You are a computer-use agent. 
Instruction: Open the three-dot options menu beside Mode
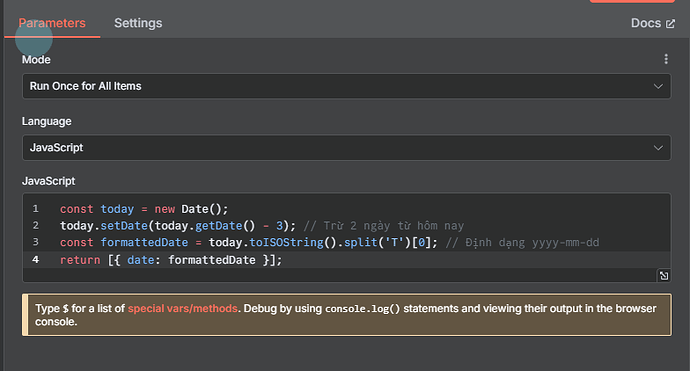click(666, 59)
